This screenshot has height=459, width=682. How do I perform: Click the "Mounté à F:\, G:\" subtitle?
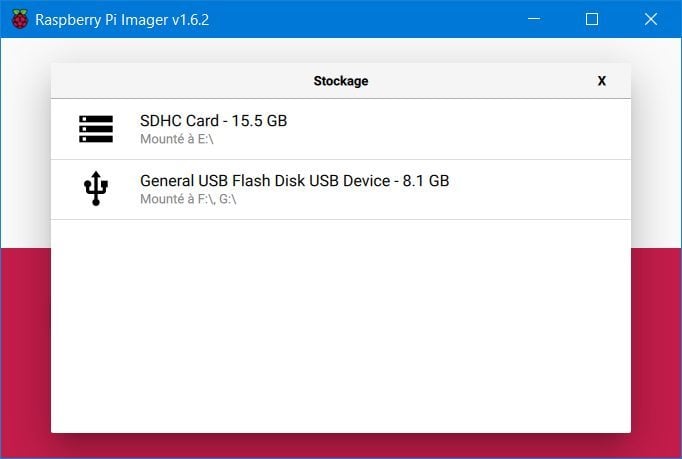[x=188, y=199]
